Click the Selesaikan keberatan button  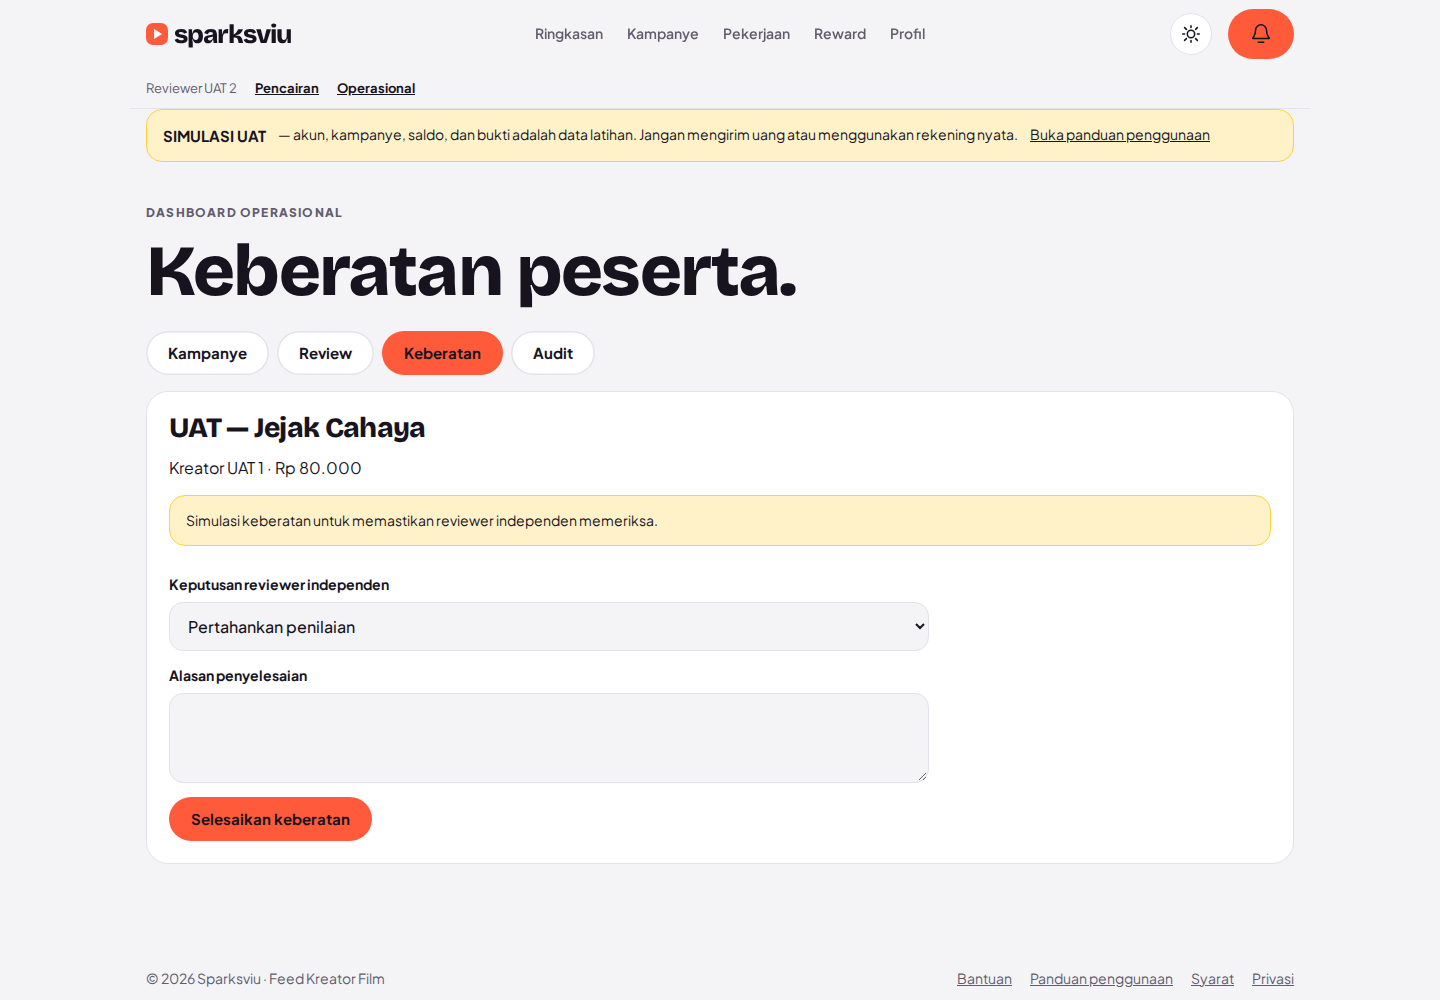point(270,819)
